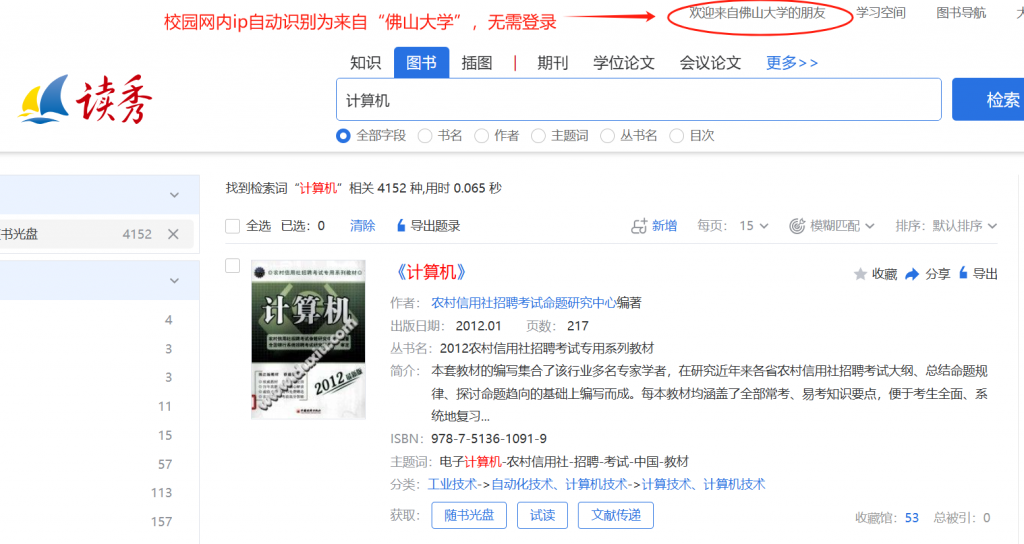This screenshot has height=544, width=1024.
Task: Select the 丛书名 radio button
Action: (607, 136)
